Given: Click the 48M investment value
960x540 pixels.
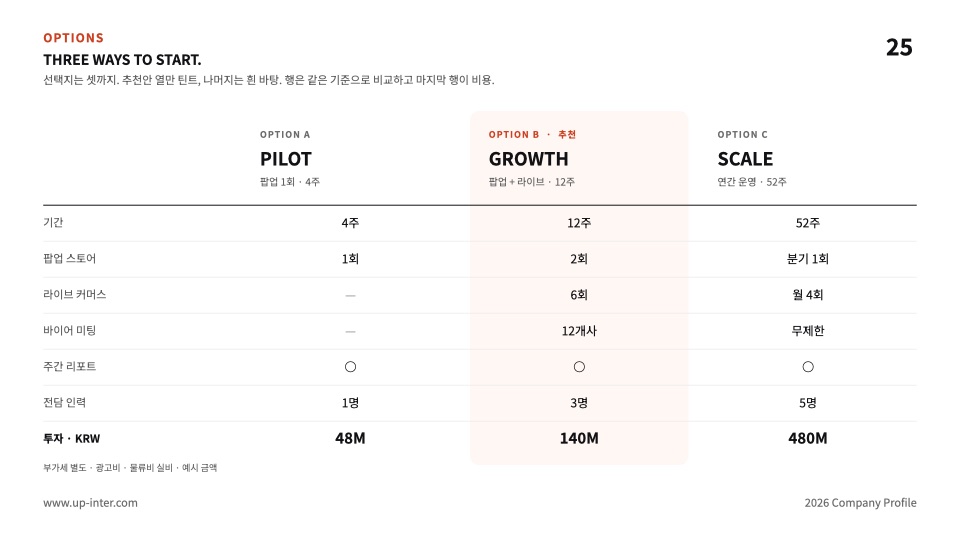Looking at the screenshot, I should (350, 438).
